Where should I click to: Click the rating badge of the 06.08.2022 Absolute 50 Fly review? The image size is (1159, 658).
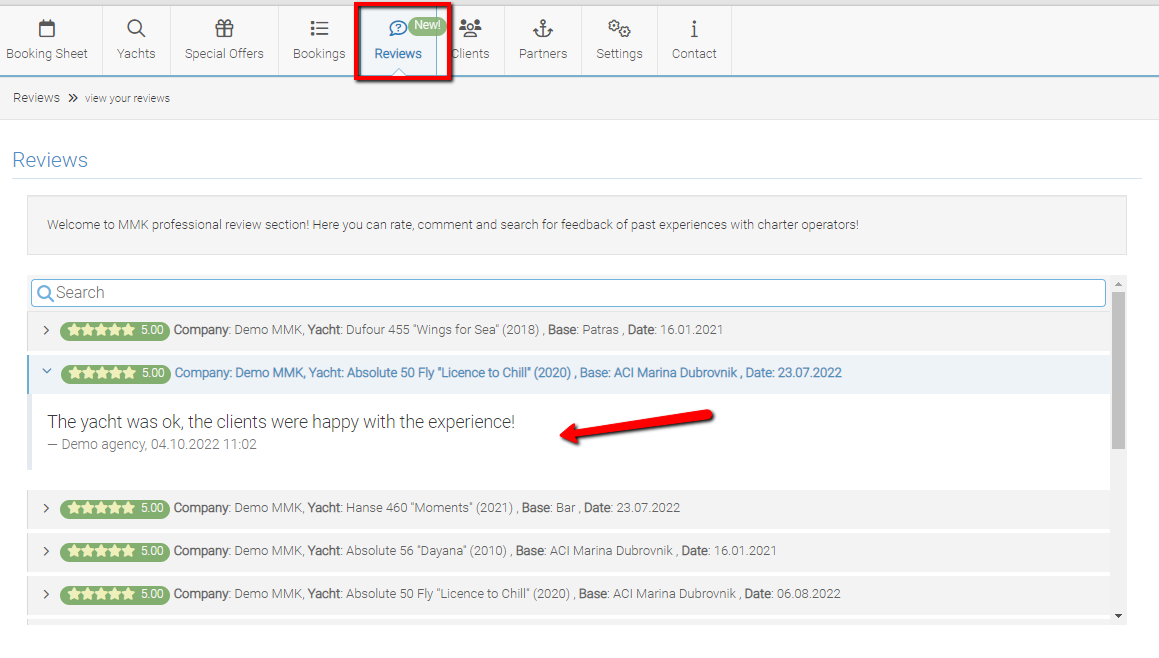click(x=115, y=594)
